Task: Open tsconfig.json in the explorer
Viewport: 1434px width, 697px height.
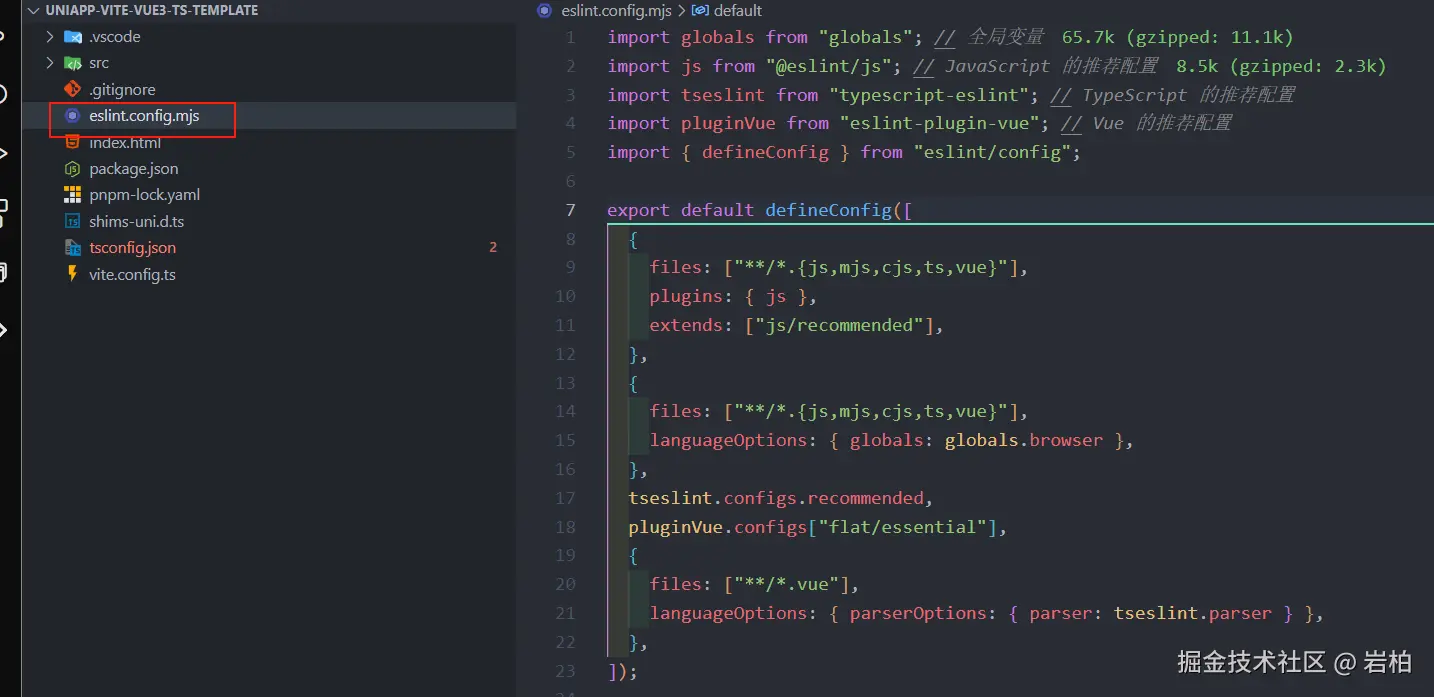Action: click(269, 248)
